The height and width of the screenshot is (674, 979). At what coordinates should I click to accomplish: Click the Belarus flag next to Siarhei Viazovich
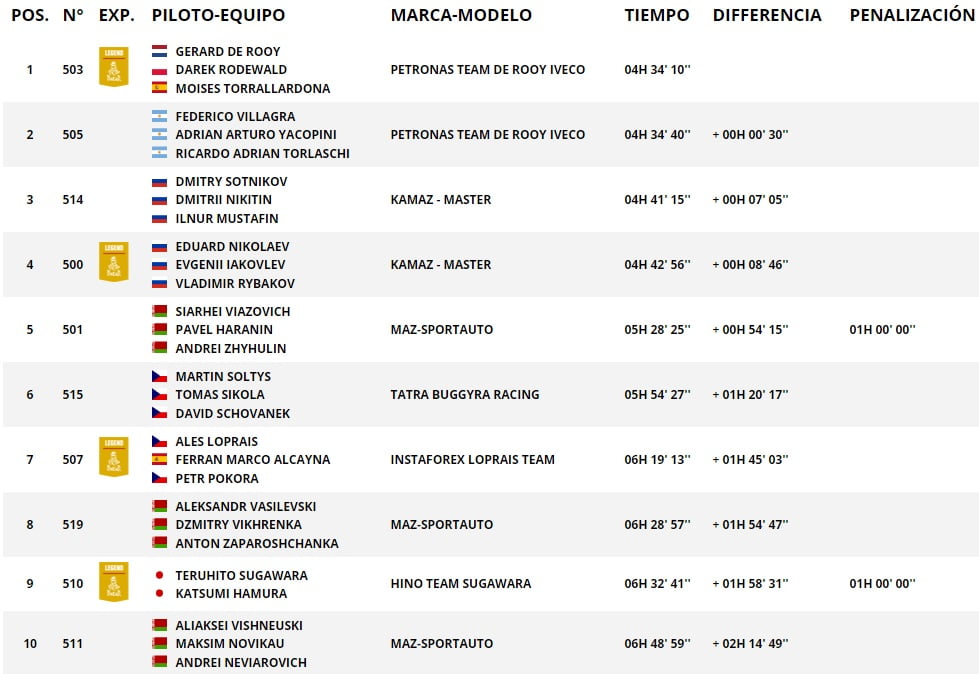(160, 311)
